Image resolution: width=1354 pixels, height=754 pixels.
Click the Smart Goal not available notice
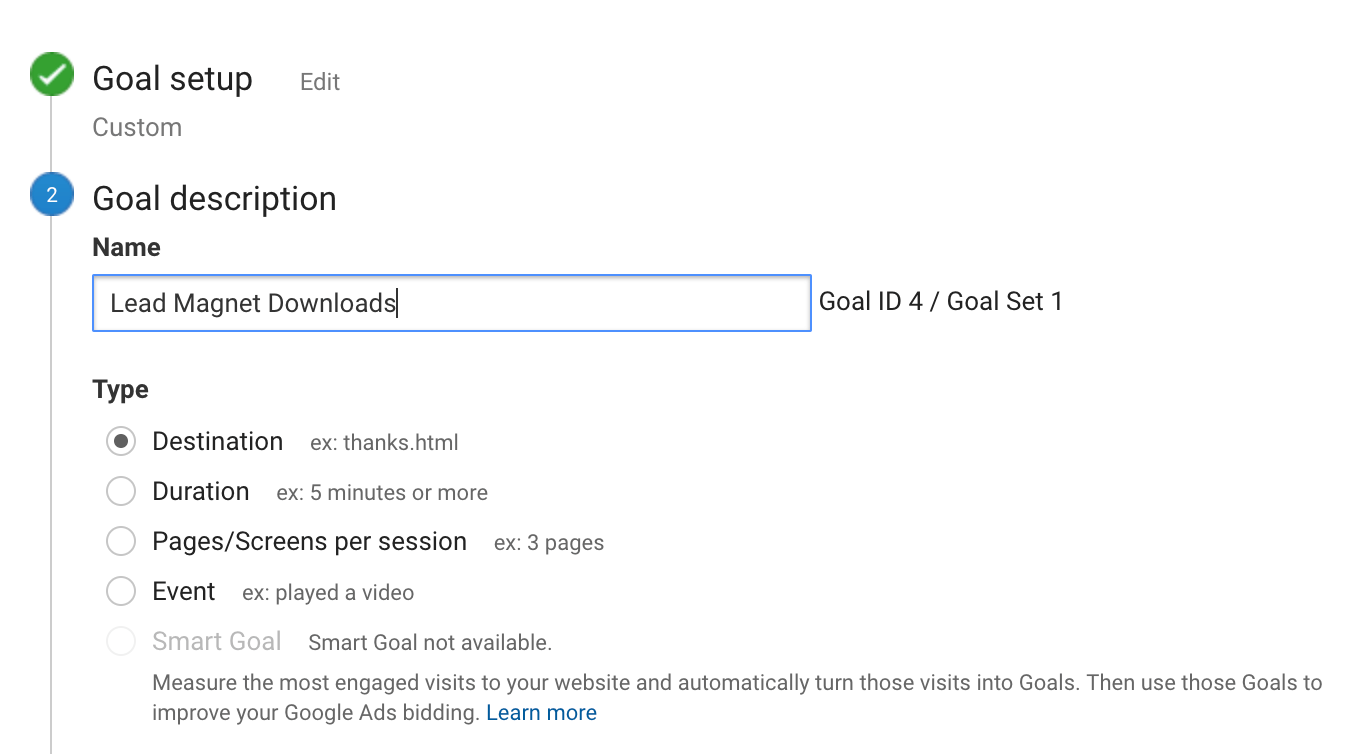click(430, 643)
